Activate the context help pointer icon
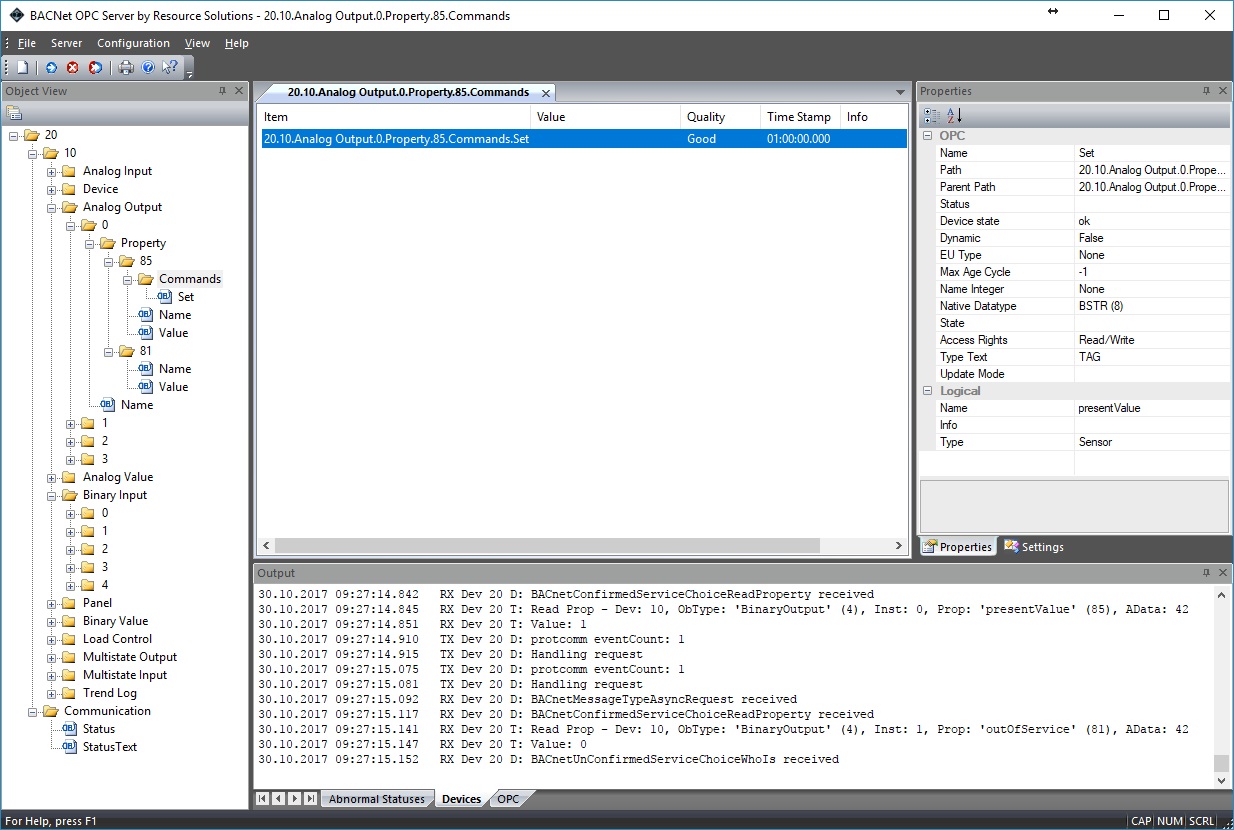Image resolution: width=1234 pixels, height=830 pixels. pos(170,67)
